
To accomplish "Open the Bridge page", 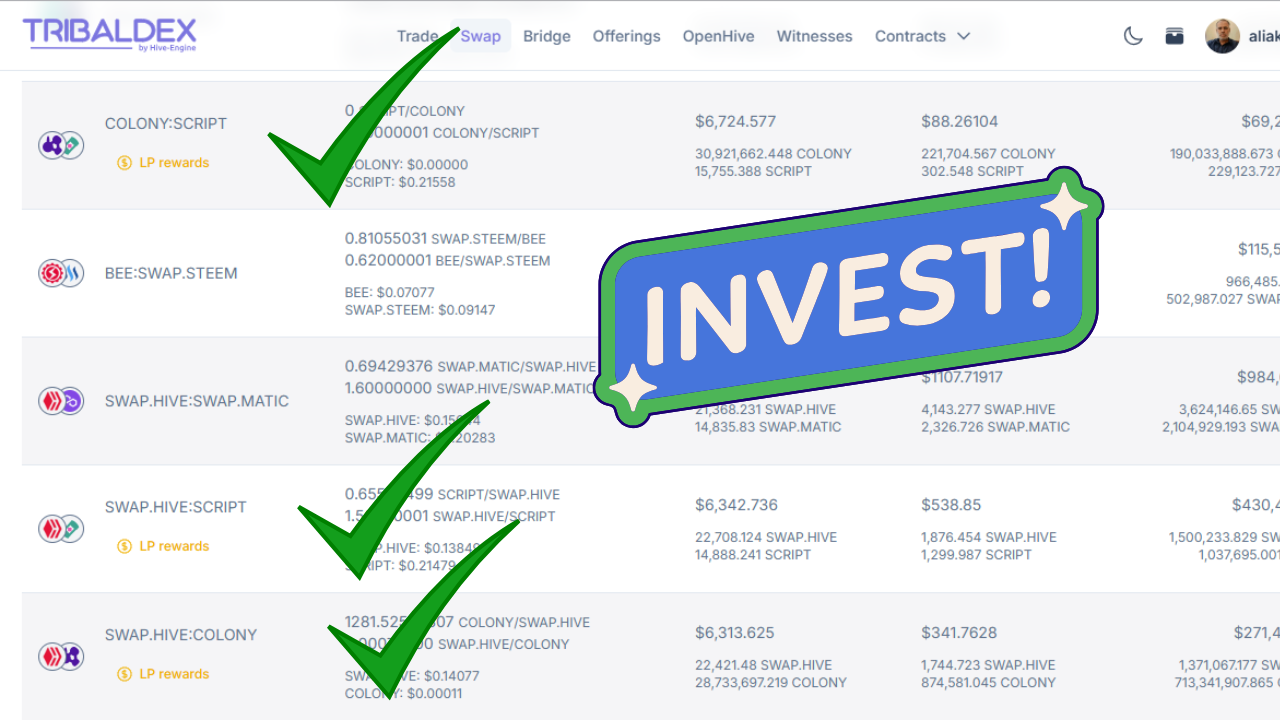I will (x=547, y=36).
